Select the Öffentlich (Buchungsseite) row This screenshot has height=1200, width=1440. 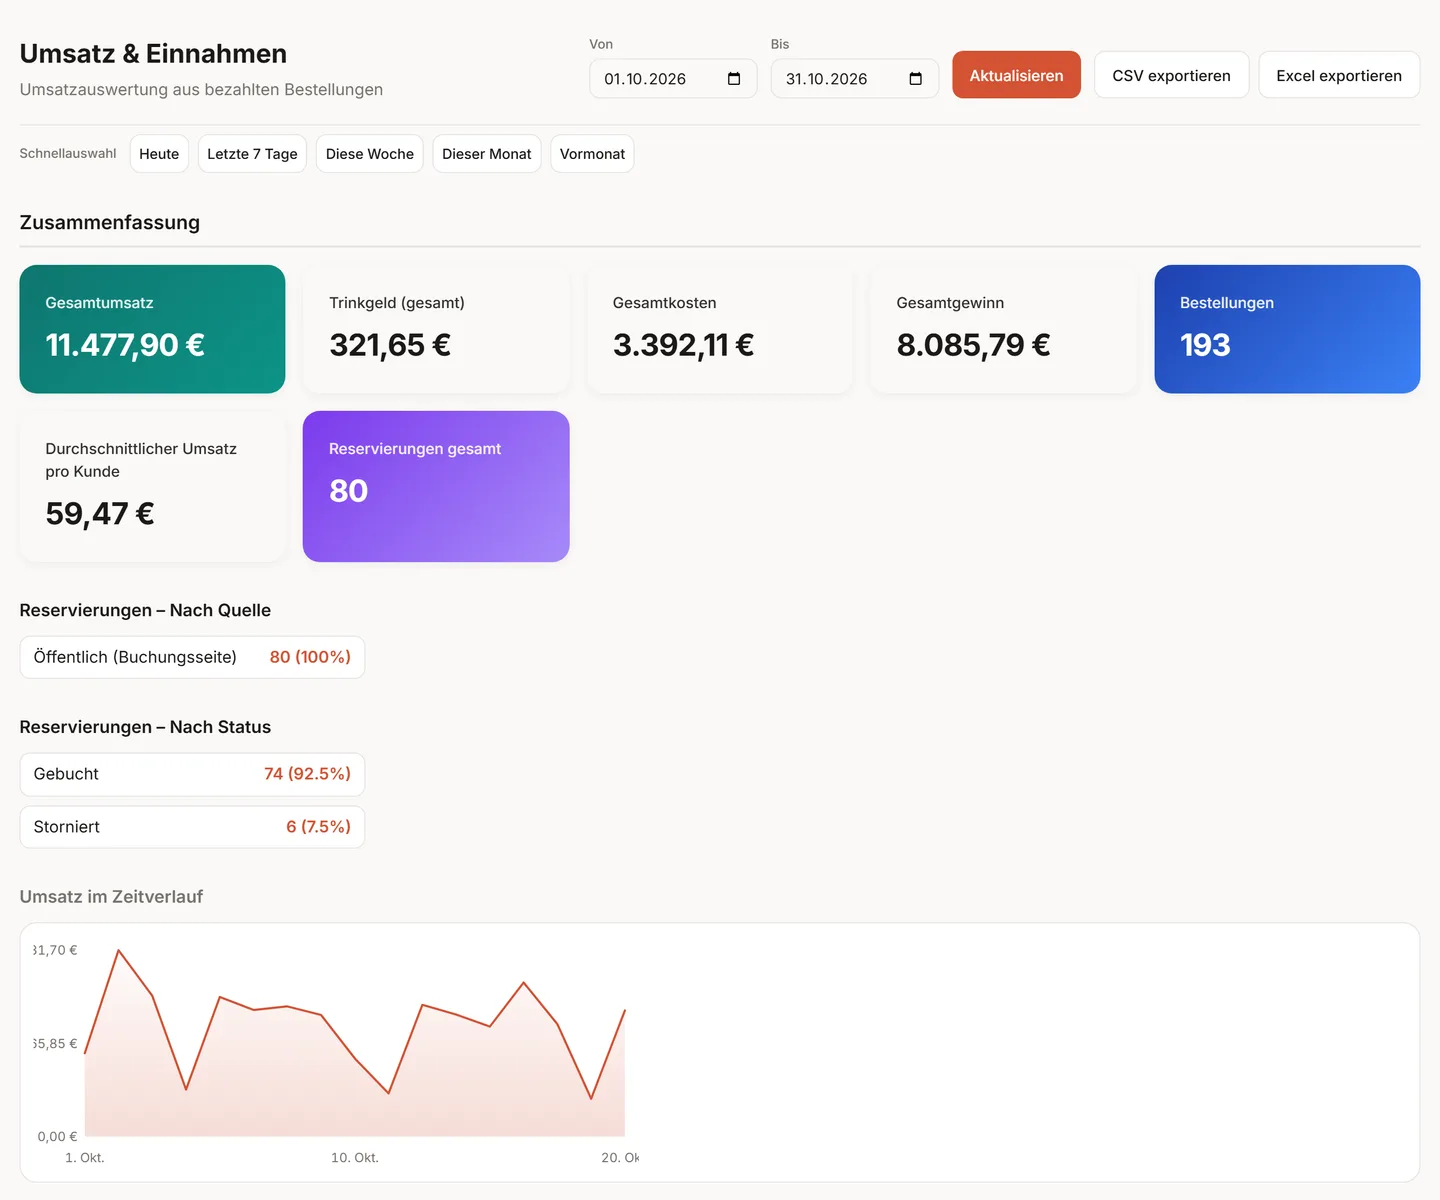192,657
